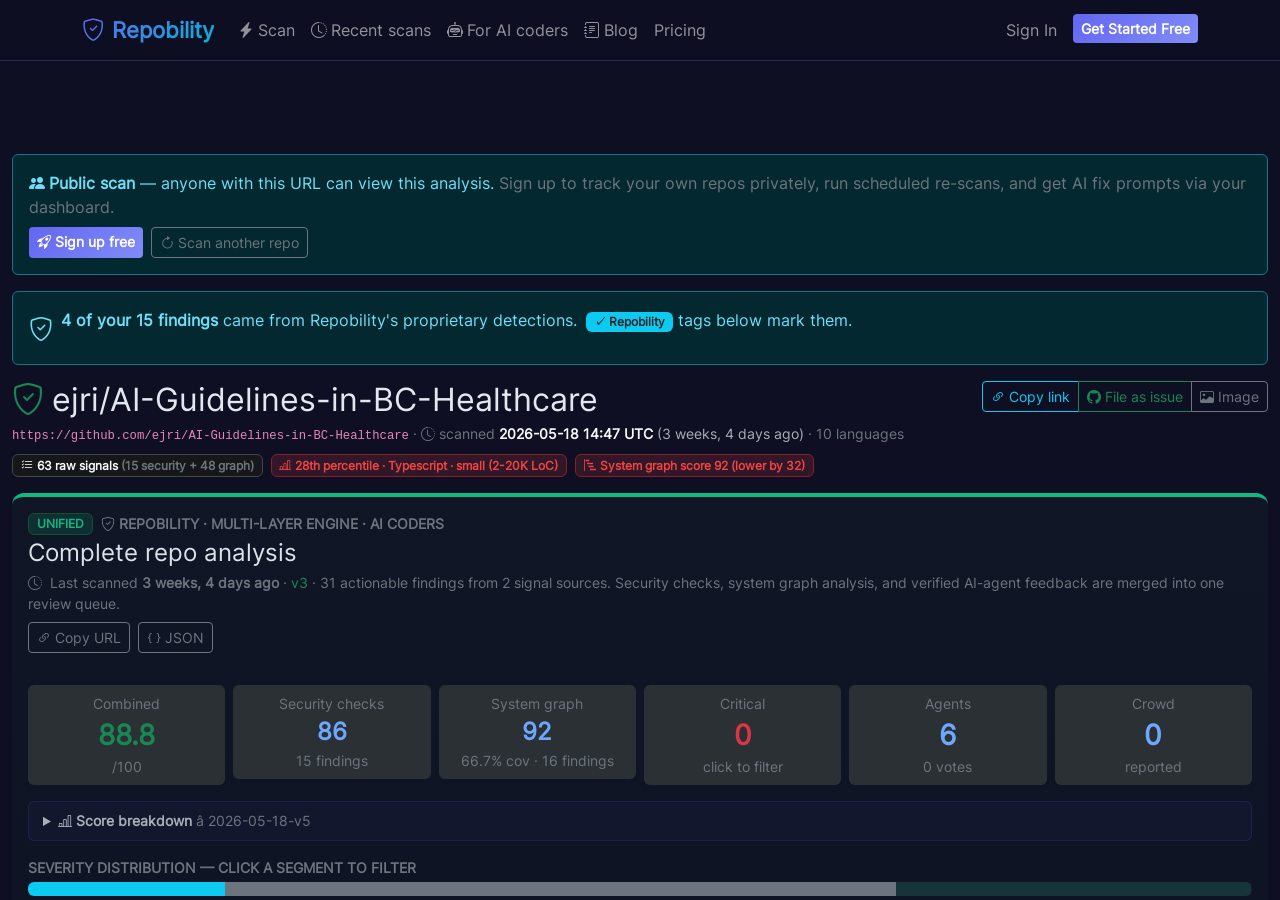Click 'Complete repo analysis' heading

(162, 552)
